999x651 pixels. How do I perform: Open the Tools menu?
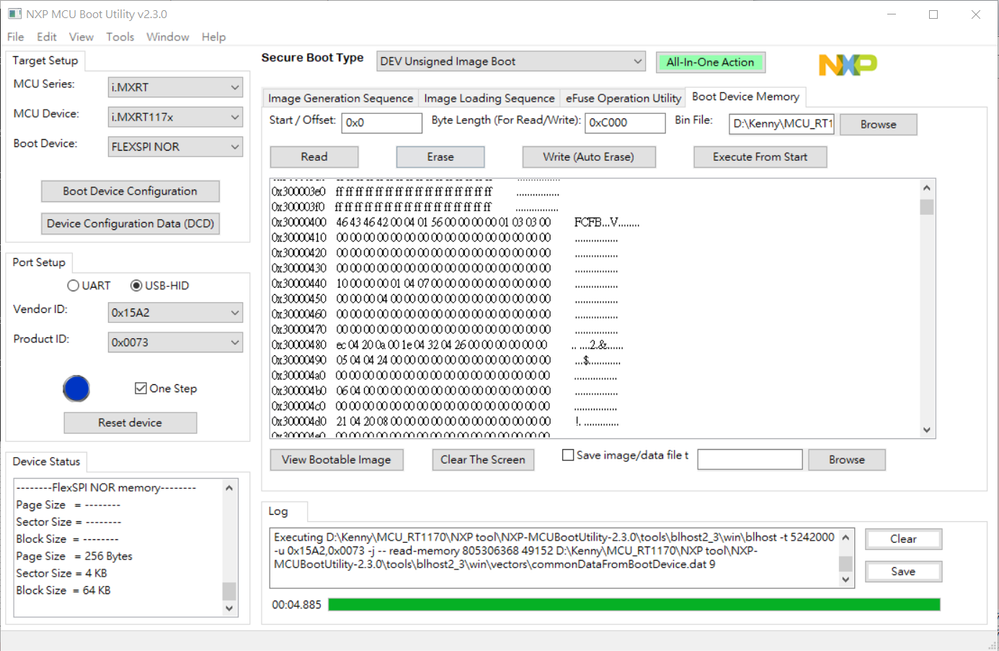pos(119,36)
